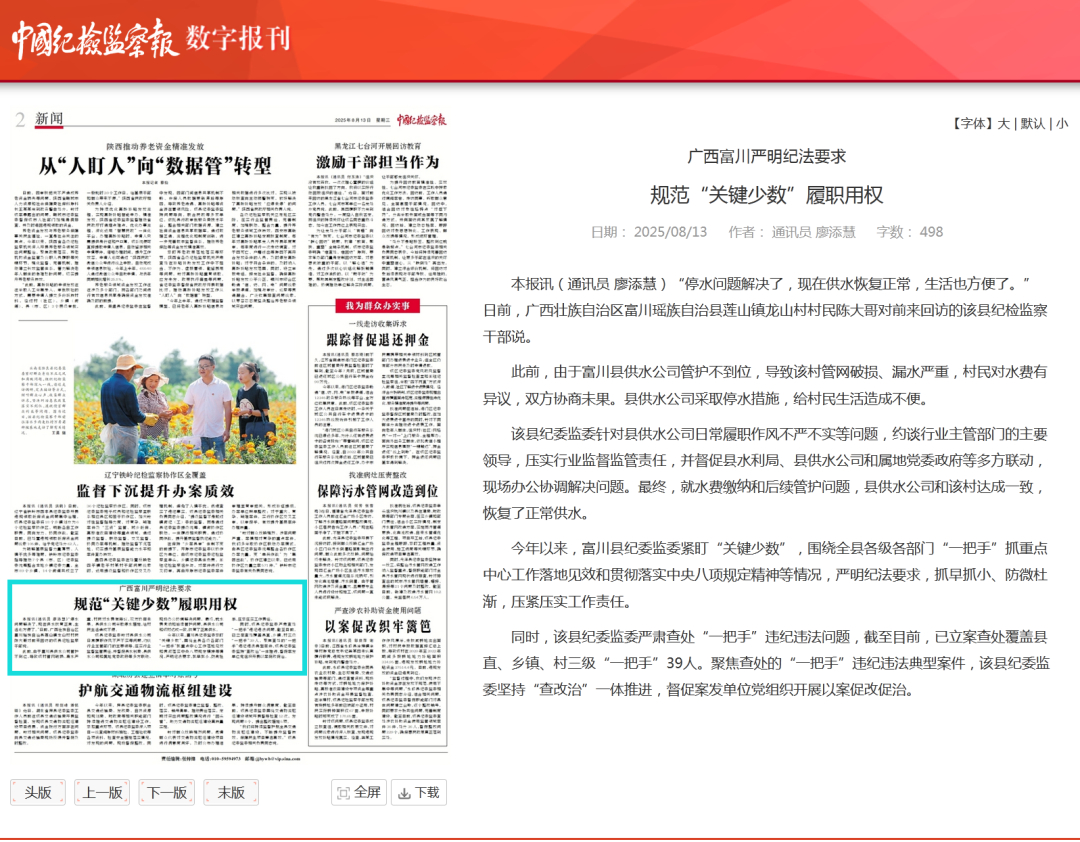Click the subheading 严查涉农补助资金使用问题
The image size is (1080, 842).
[377, 610]
